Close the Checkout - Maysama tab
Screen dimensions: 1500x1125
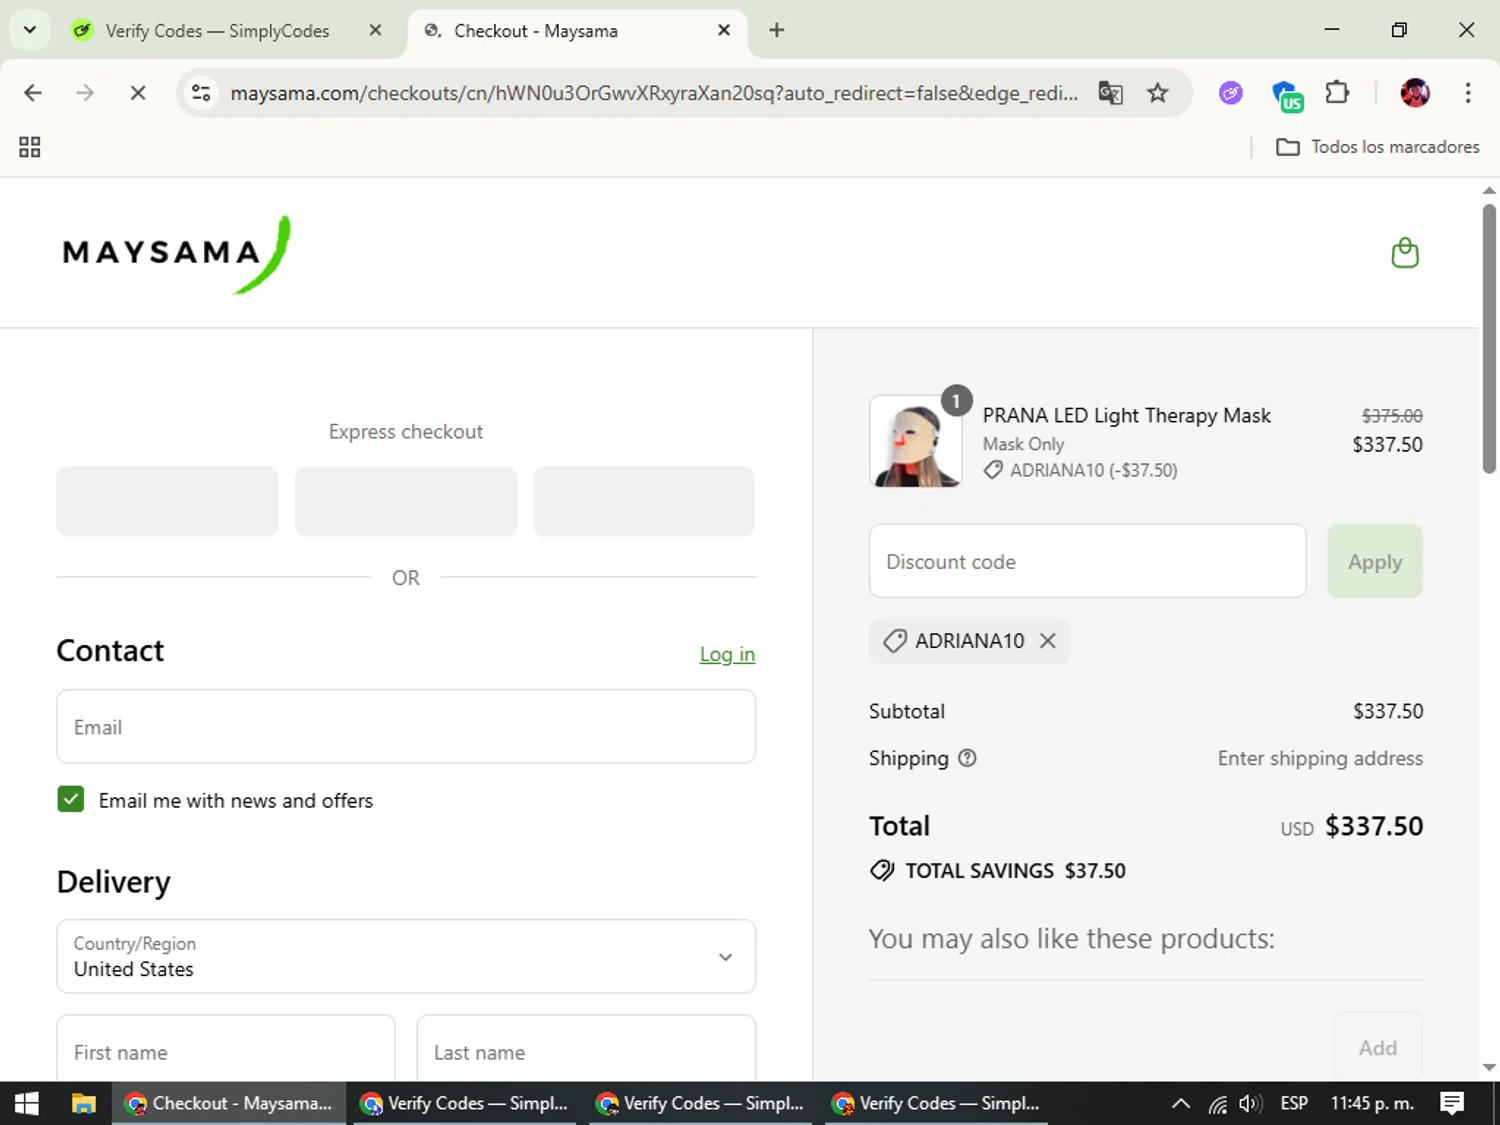[724, 30]
